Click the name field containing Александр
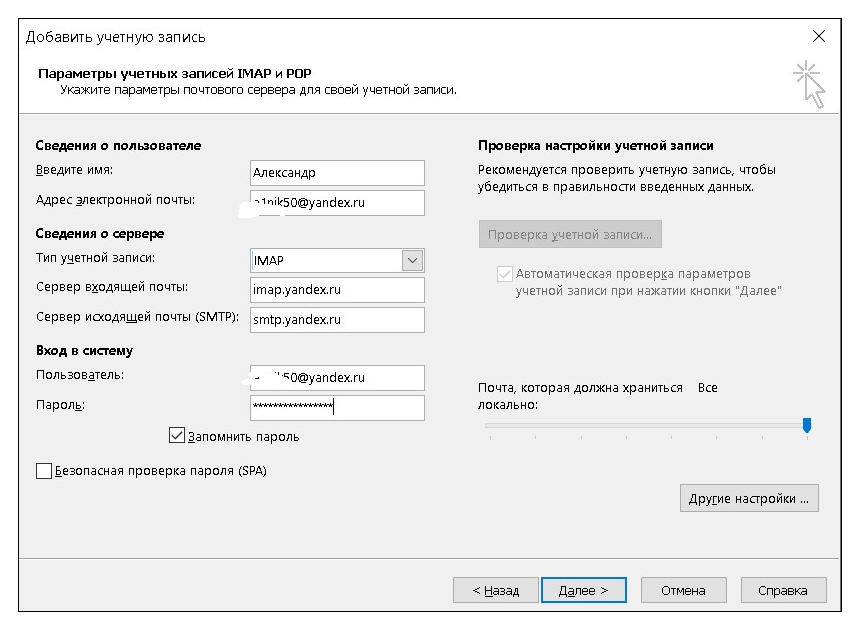 click(338, 172)
